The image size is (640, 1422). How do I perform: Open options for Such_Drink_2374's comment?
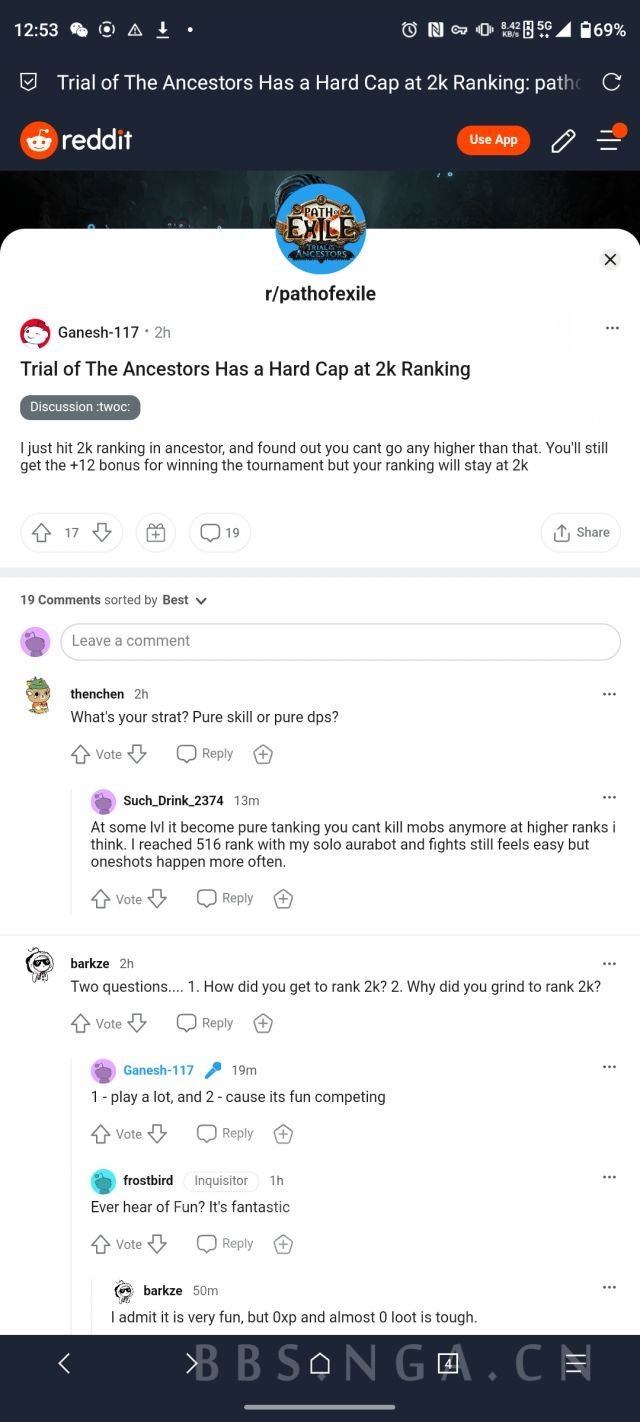click(x=609, y=798)
